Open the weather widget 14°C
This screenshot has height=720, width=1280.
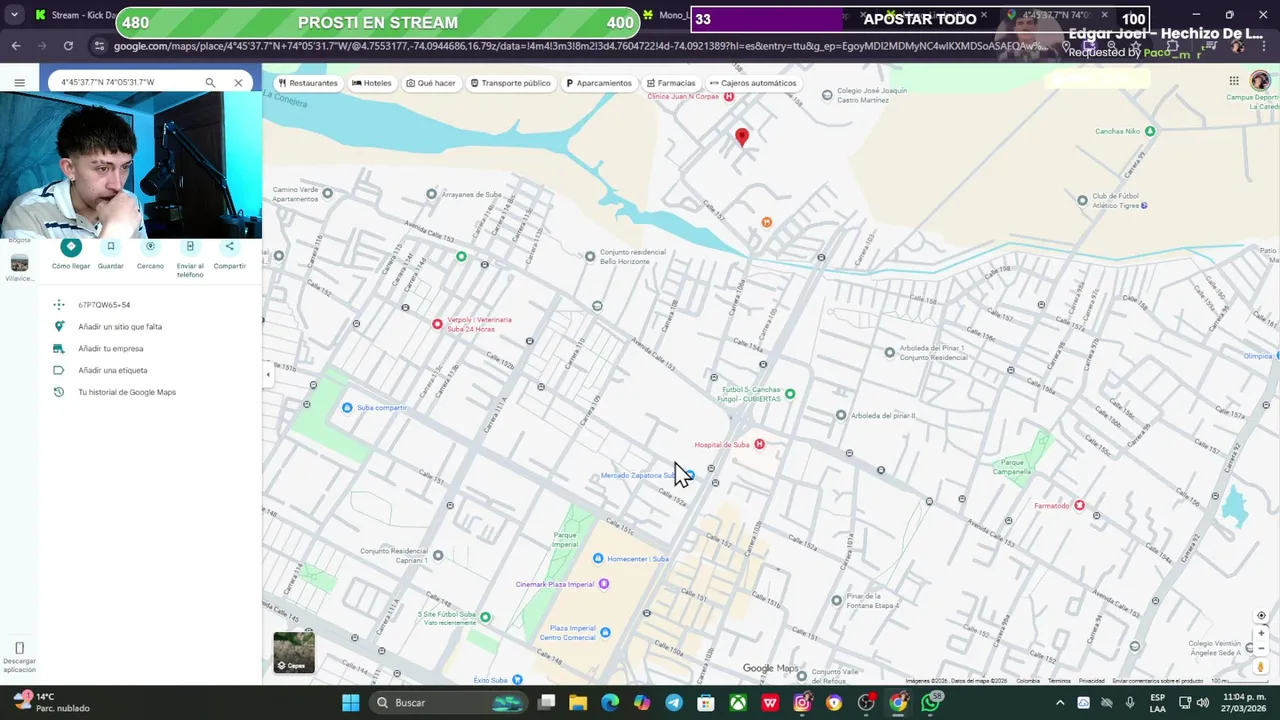point(50,702)
